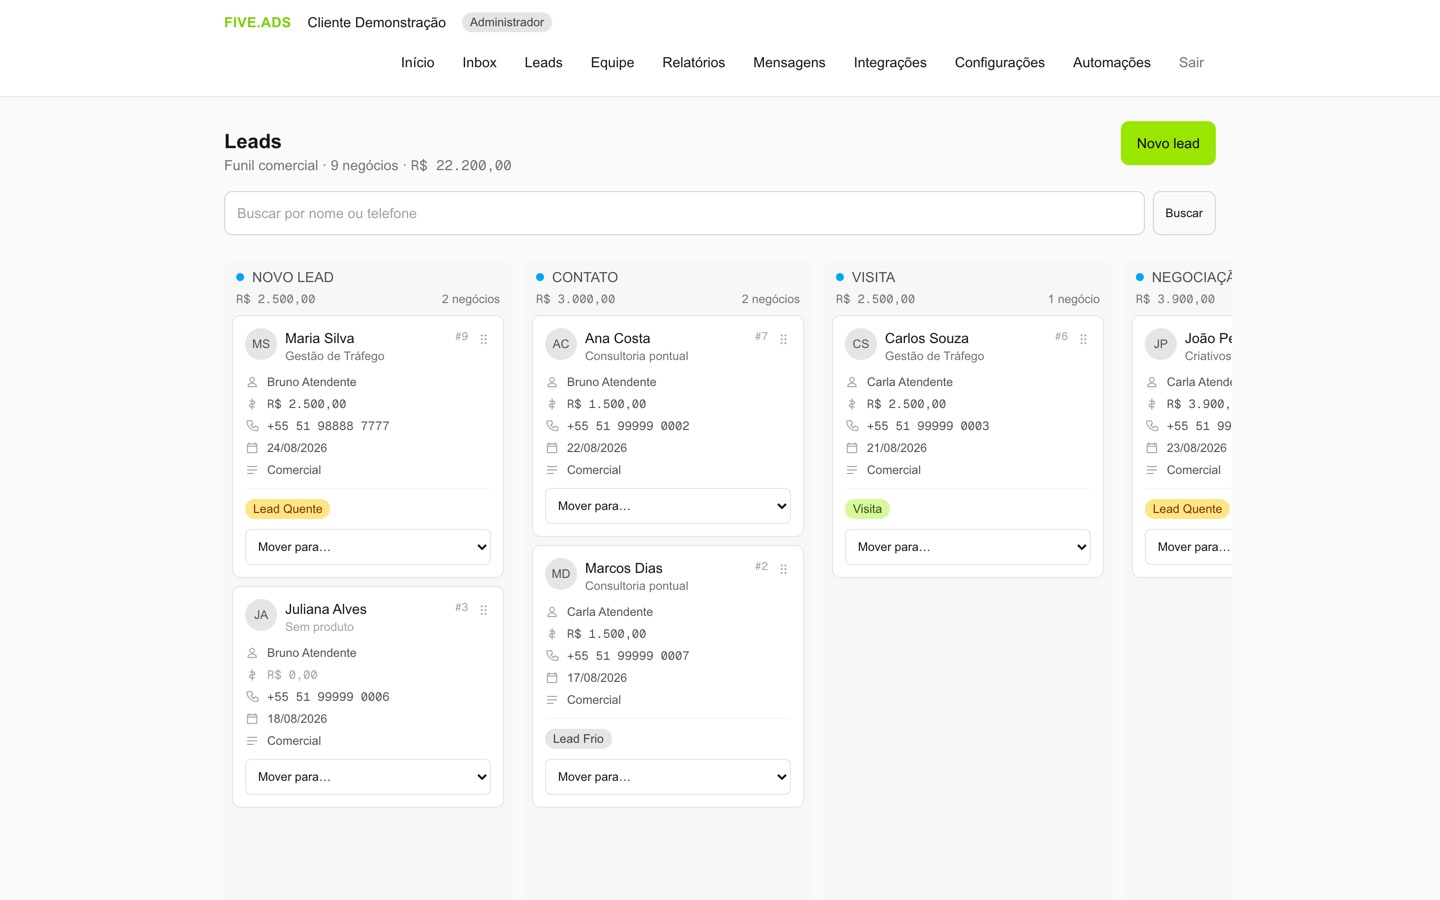Open the Marcos Dias lead name

pyautogui.click(x=624, y=568)
